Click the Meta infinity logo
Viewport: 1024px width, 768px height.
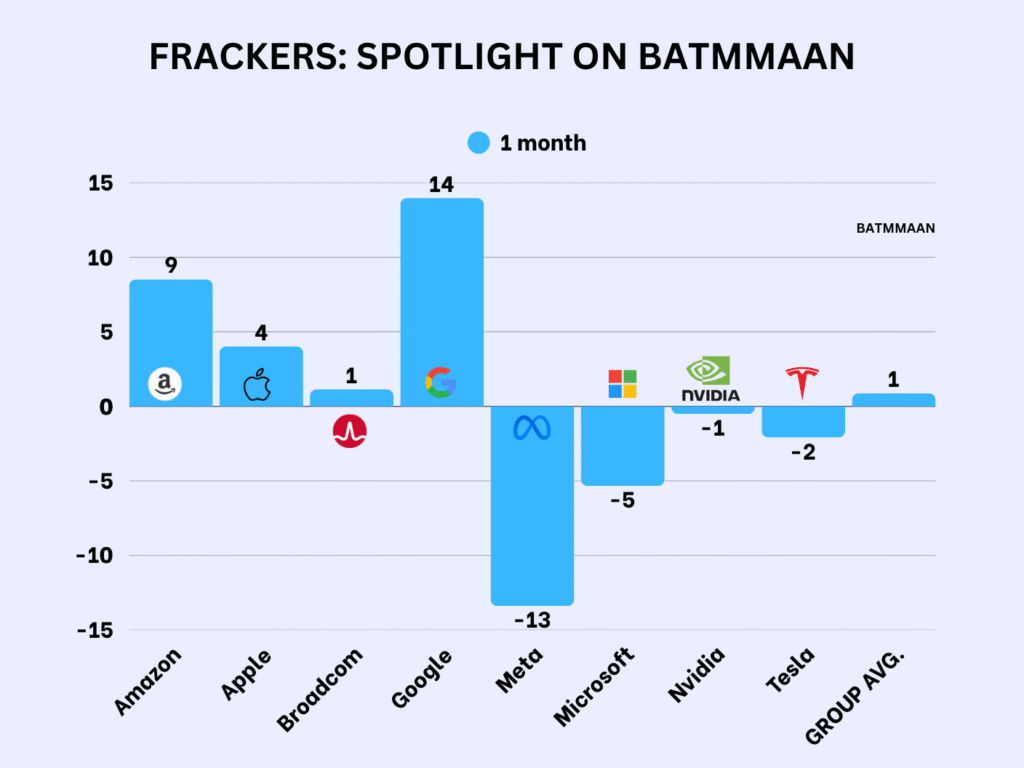tap(532, 428)
